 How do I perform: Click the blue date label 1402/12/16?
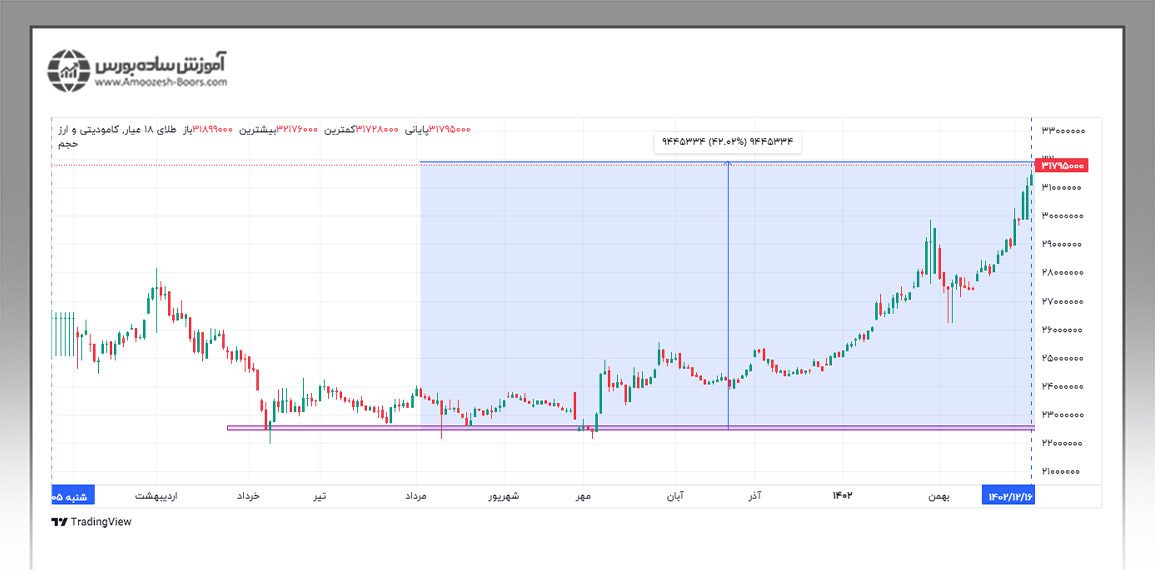pyautogui.click(x=1008, y=496)
